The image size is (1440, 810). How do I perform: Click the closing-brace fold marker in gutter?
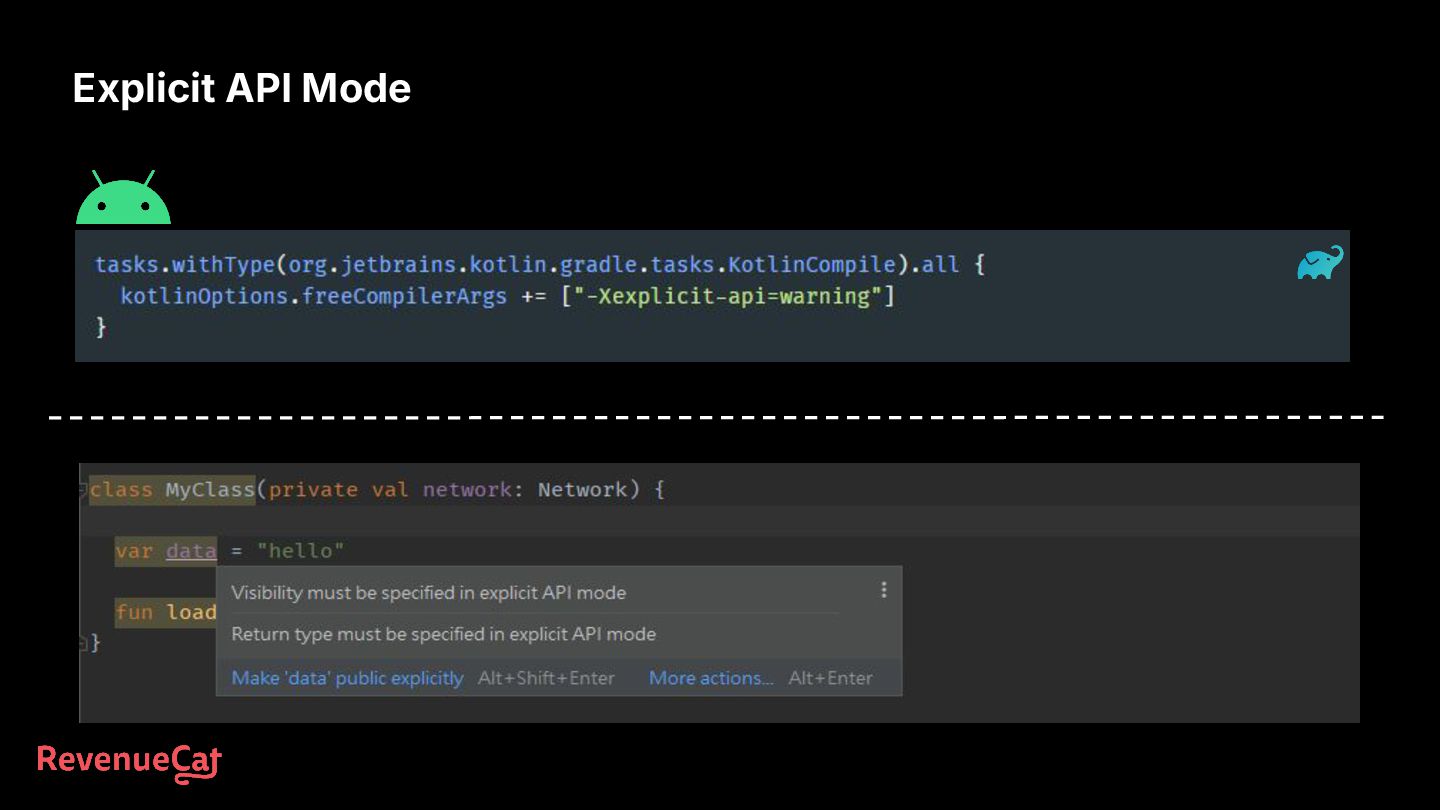[x=83, y=643]
